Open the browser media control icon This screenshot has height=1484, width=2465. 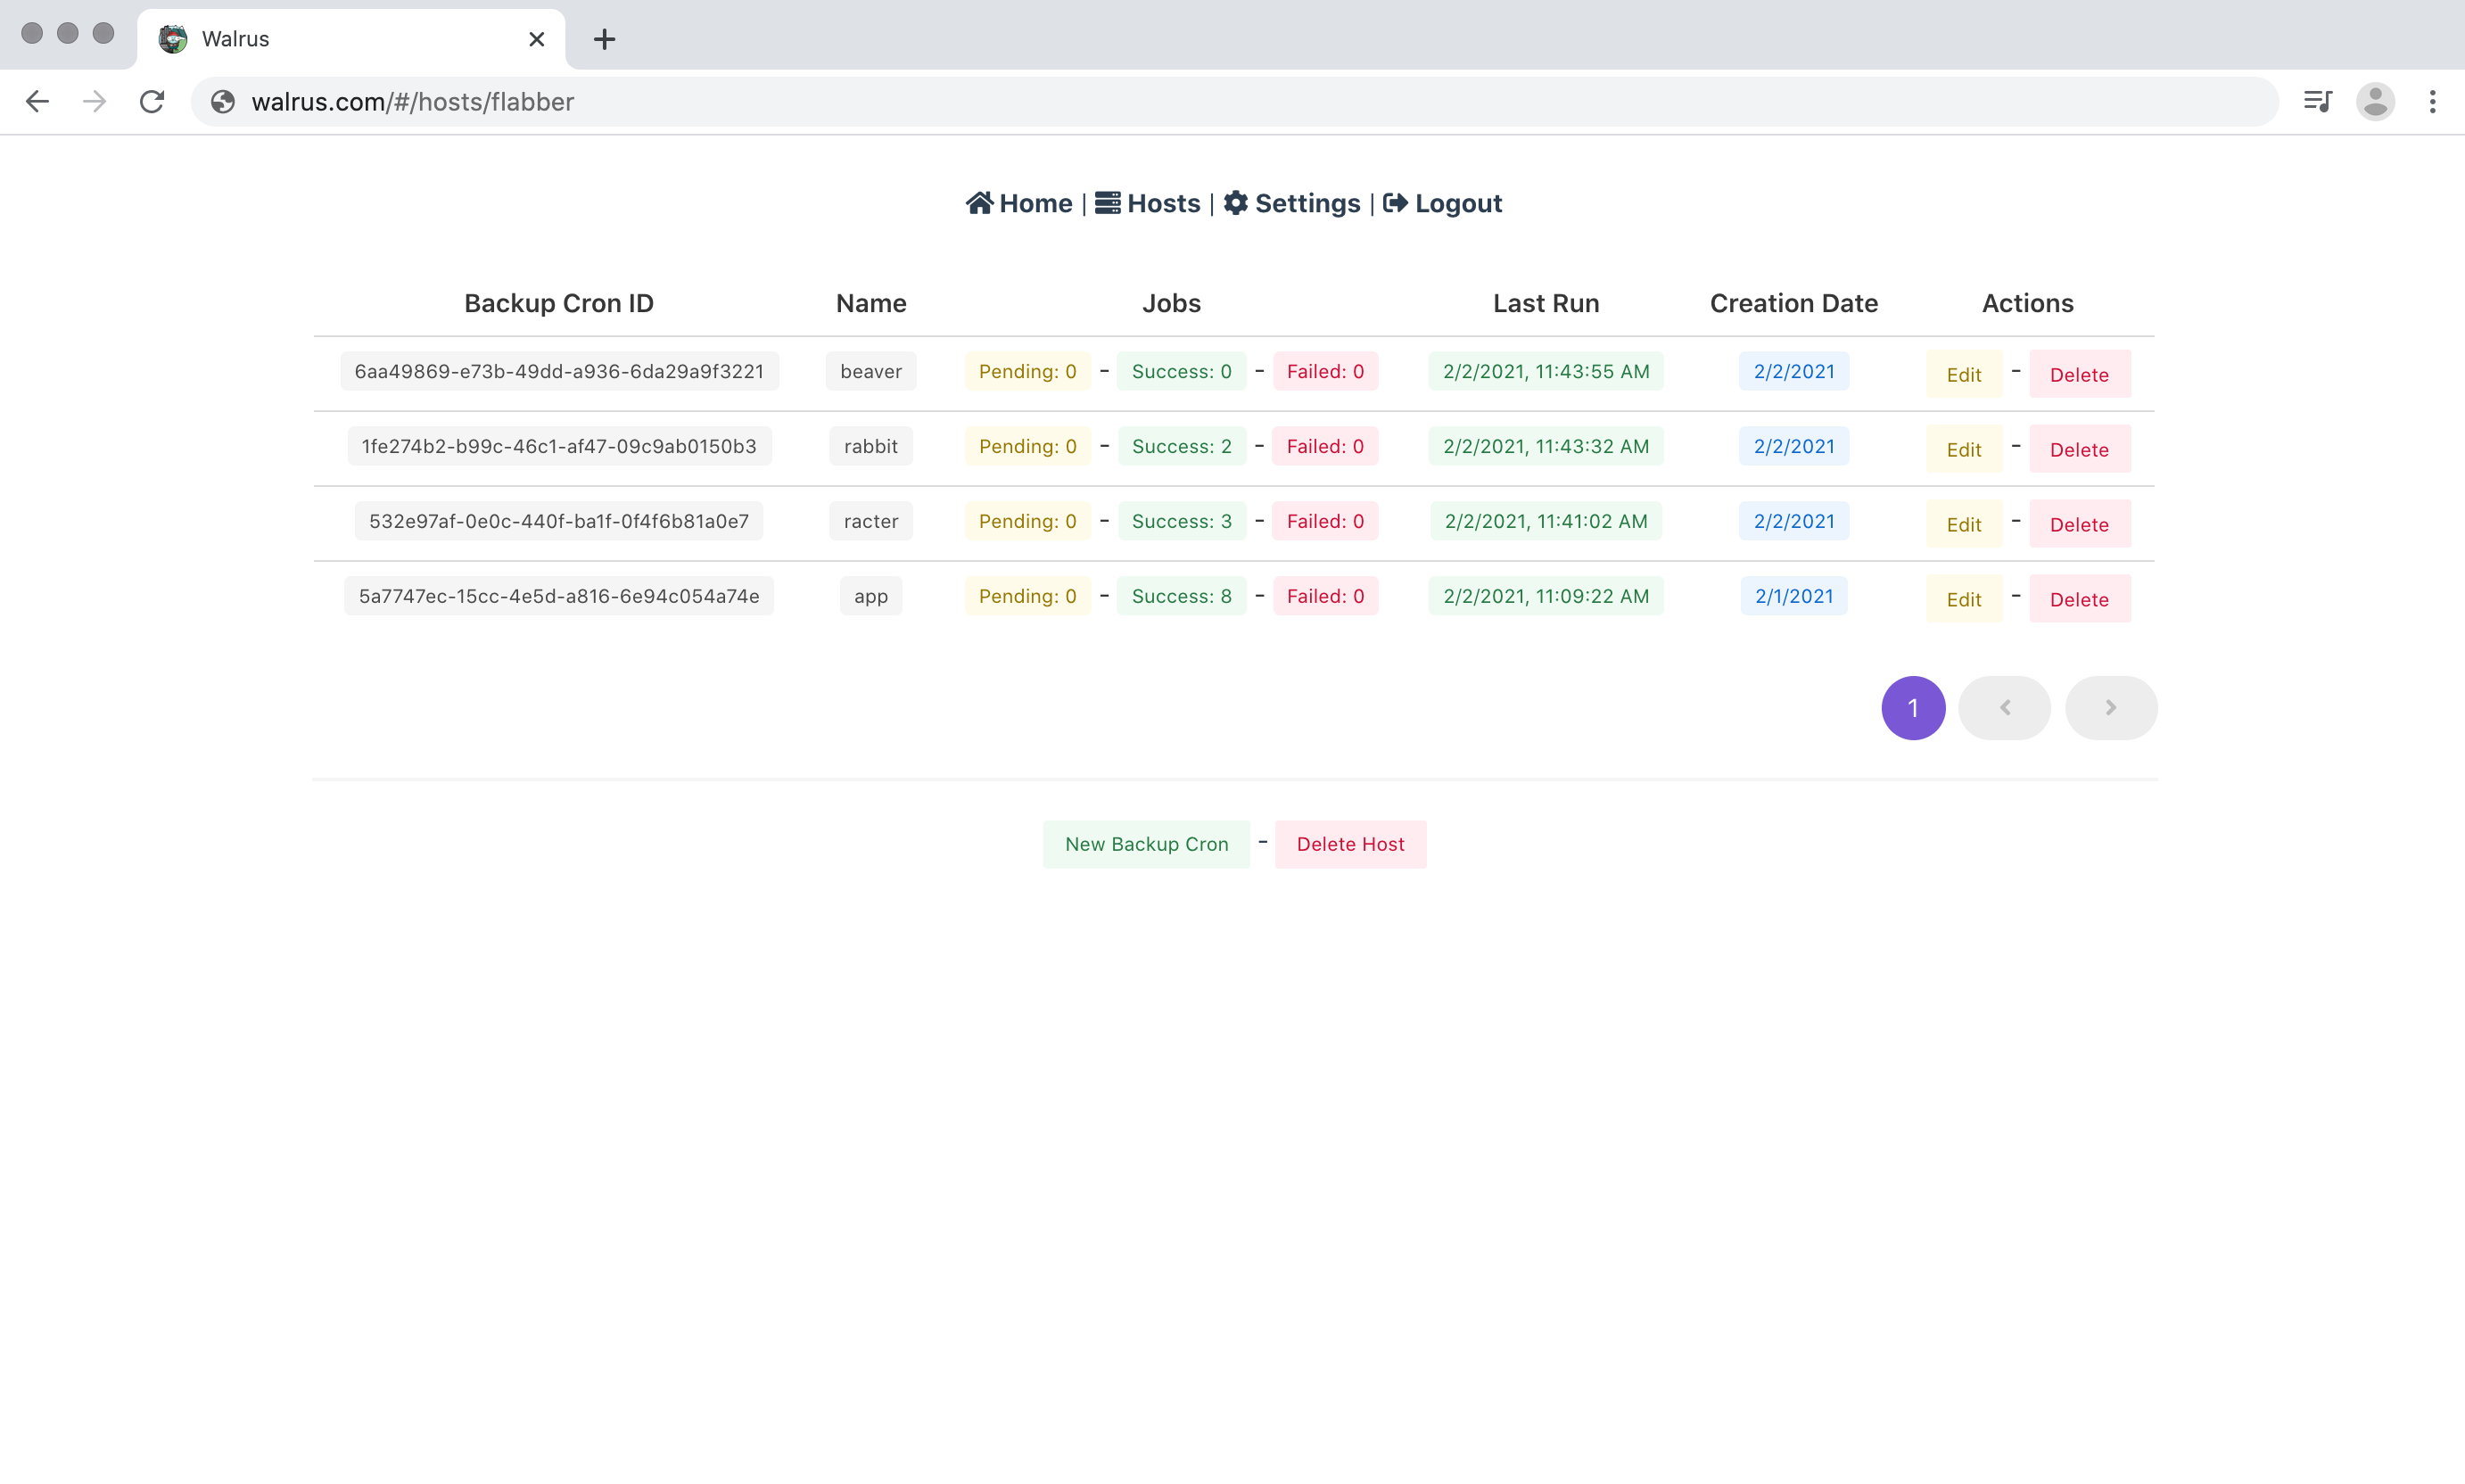(x=2317, y=102)
